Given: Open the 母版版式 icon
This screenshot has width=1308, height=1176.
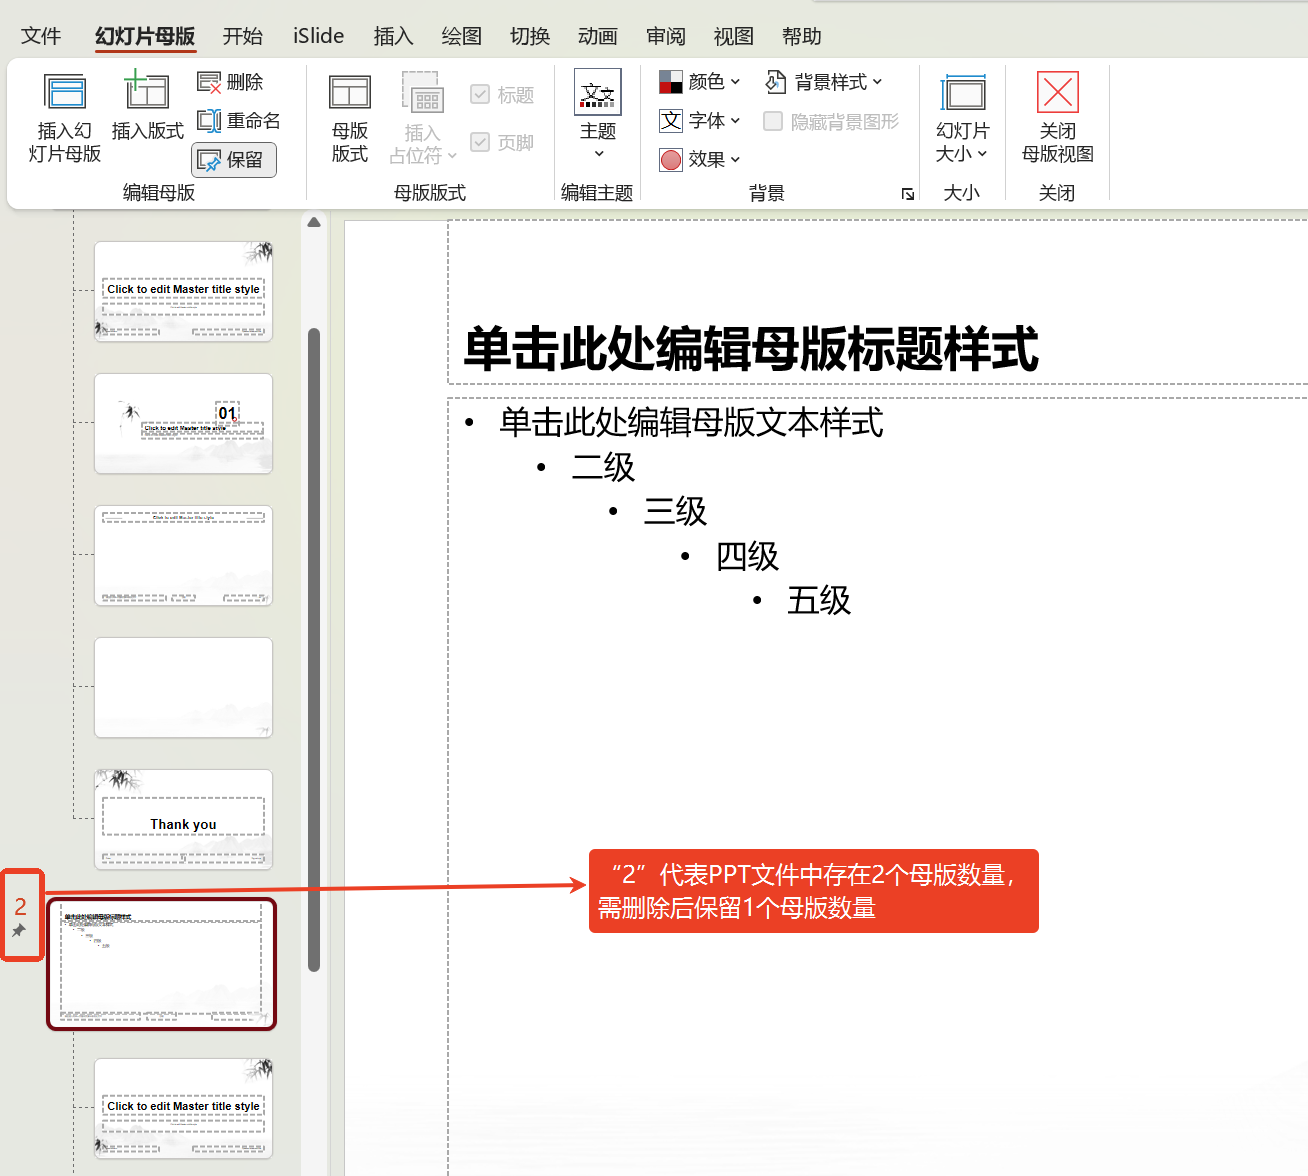Looking at the screenshot, I should (349, 93).
